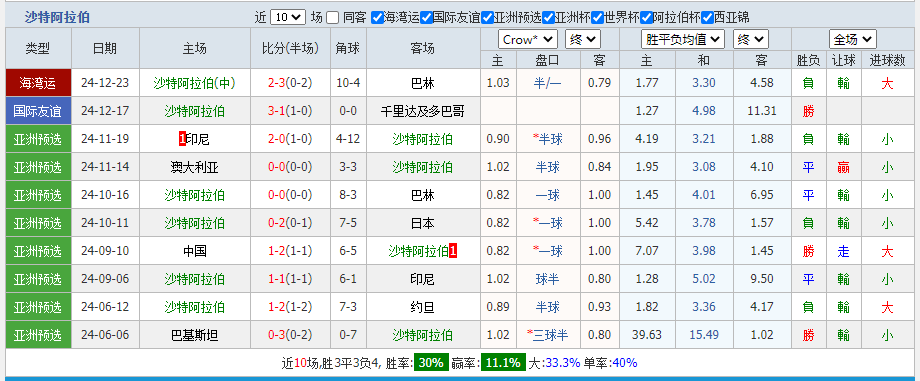Image resolution: width=920 pixels, height=381 pixels.
Task: Uncheck the 海湾运 competition filter
Action: (x=377, y=18)
